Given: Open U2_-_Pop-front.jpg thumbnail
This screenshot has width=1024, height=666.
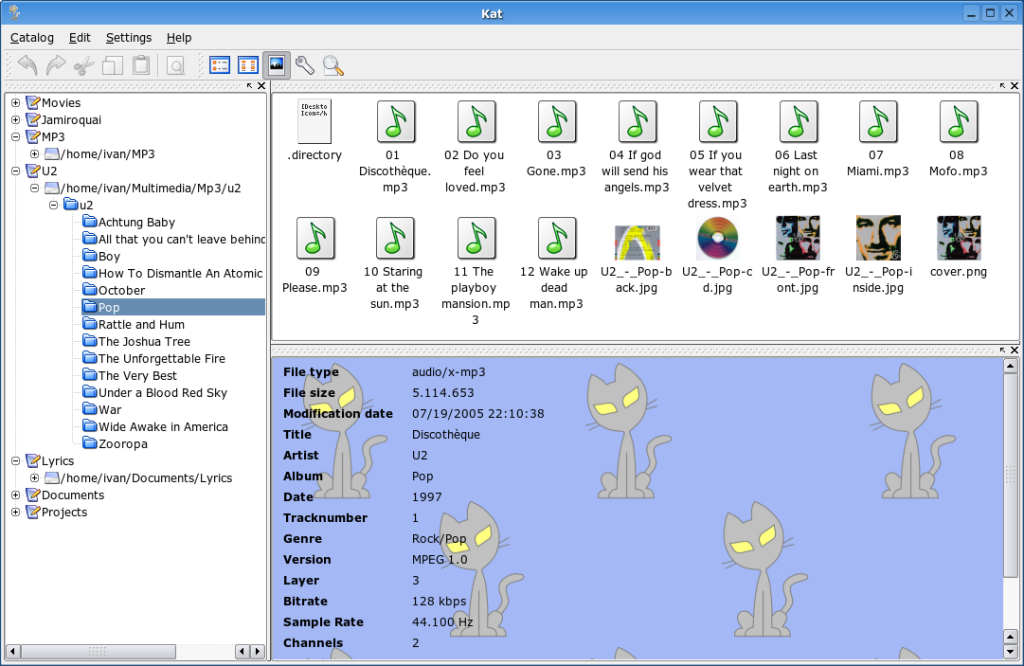Looking at the screenshot, I should 798,238.
